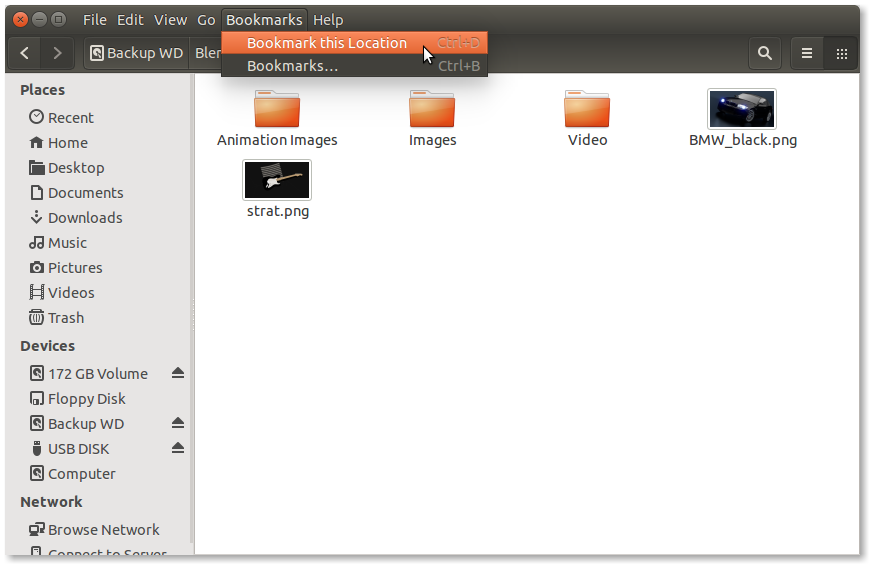
Task: Go back with the left arrow button
Action: pos(24,53)
